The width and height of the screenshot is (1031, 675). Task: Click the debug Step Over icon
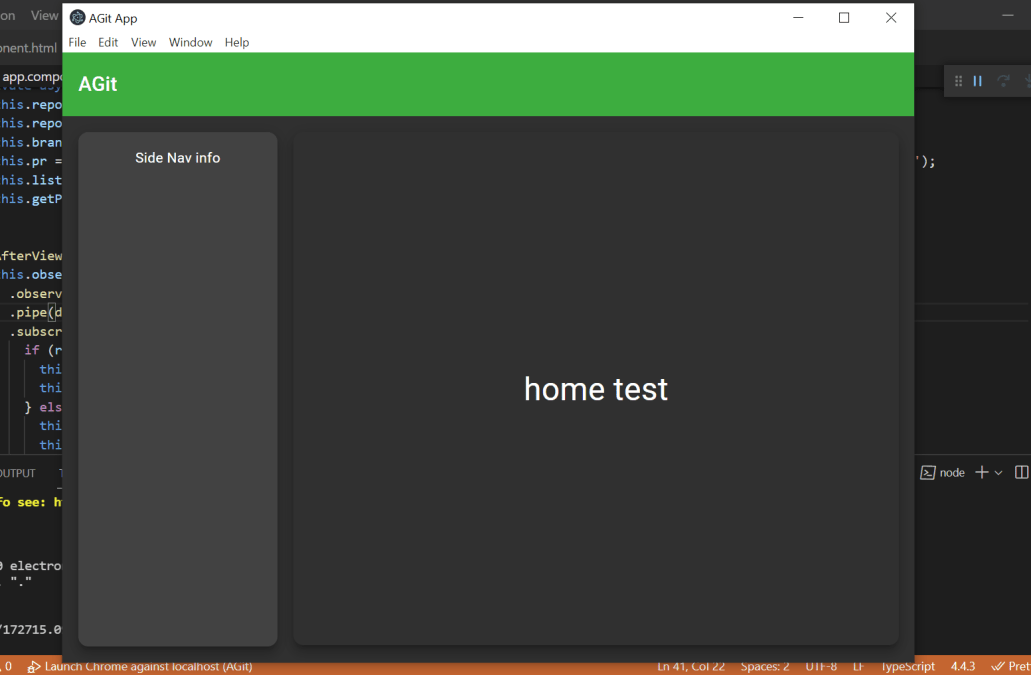click(x=1003, y=81)
